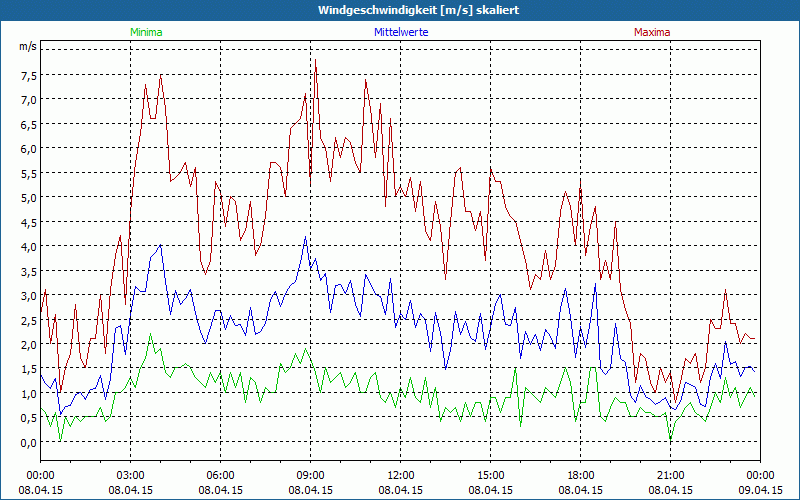Click the 1,0 y-axis value
800x500 pixels.
pos(29,394)
